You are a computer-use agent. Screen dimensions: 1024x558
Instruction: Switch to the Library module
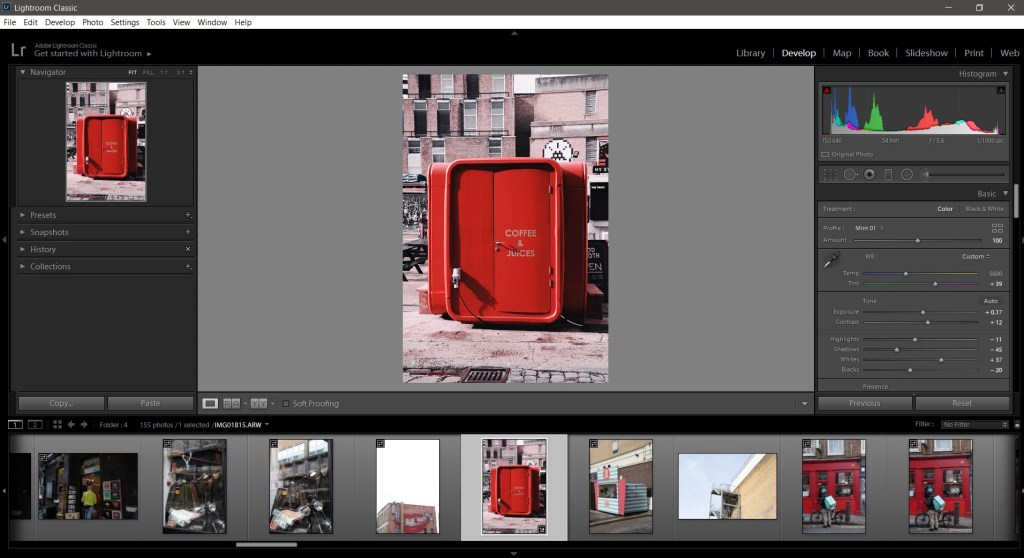750,53
